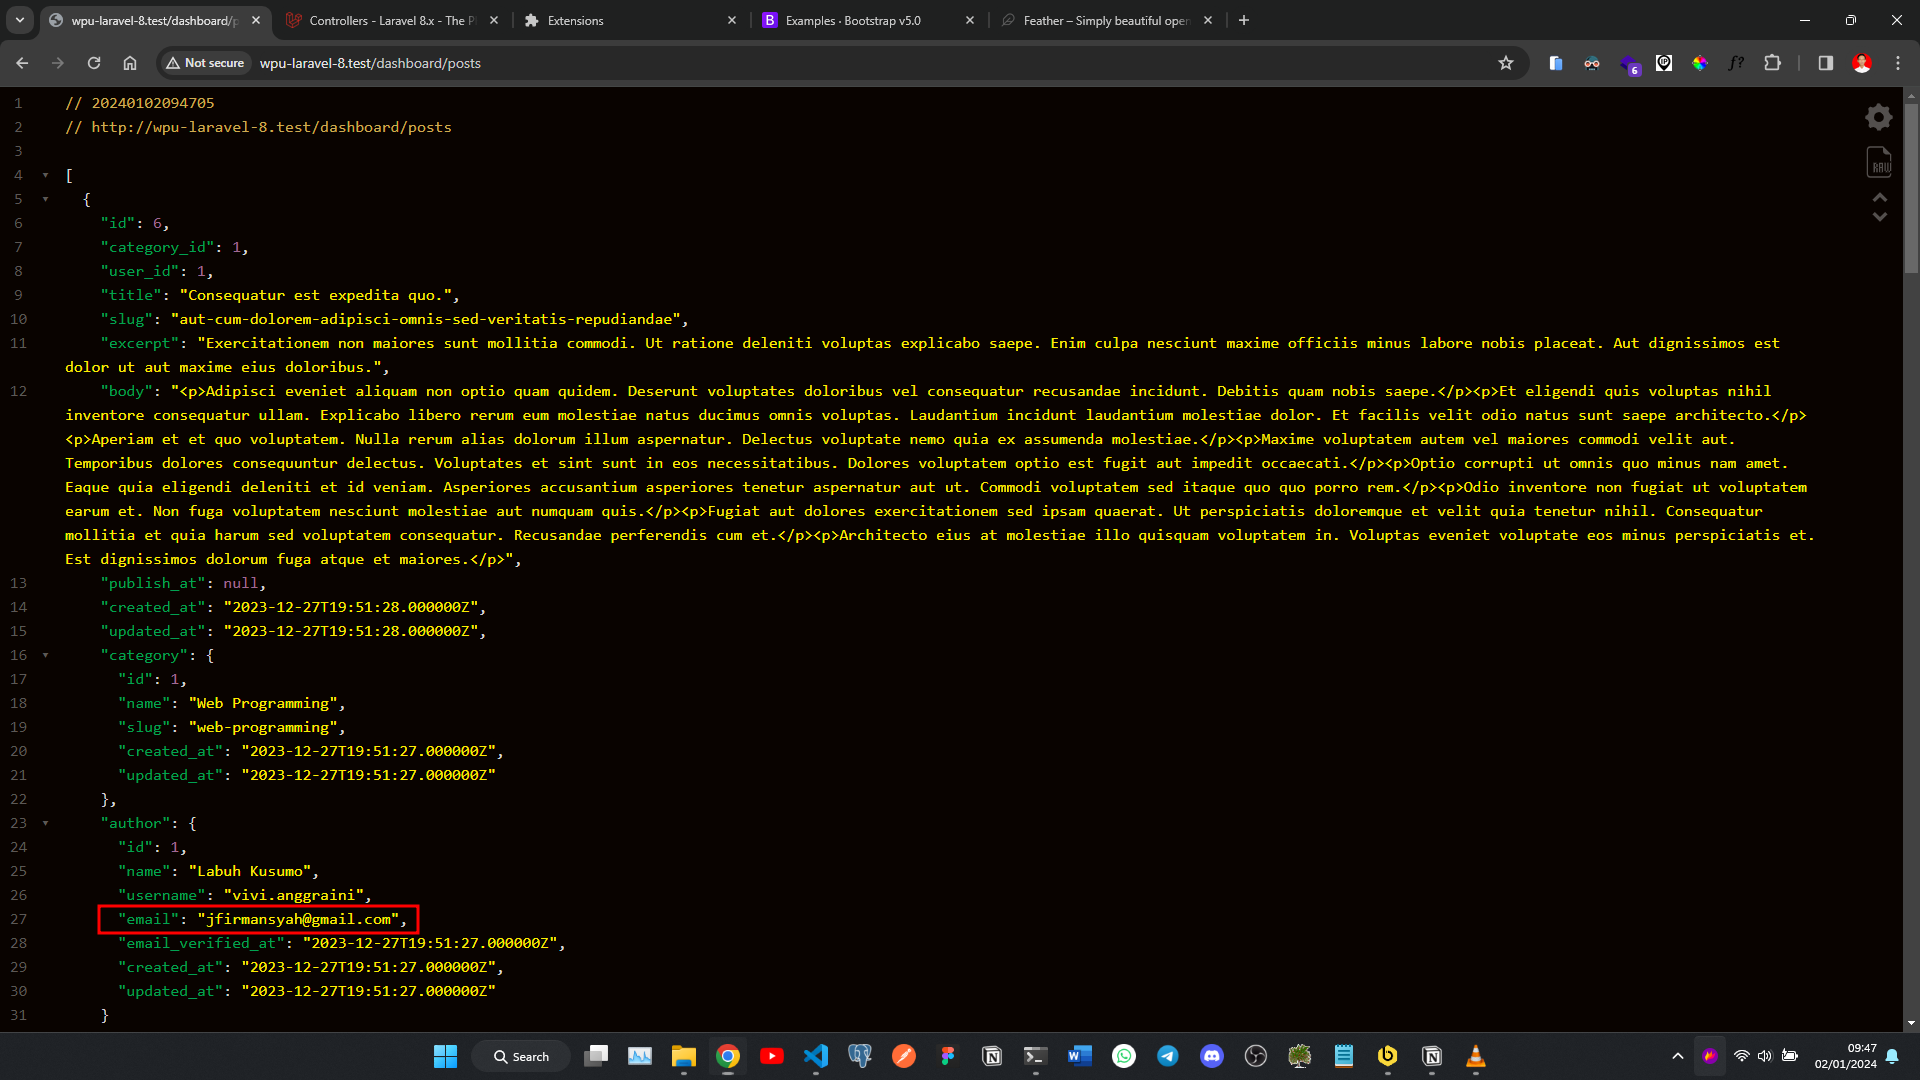Image resolution: width=1920 pixels, height=1080 pixels.
Task: Collapse the "author" object on line 23
Action: (x=45, y=823)
